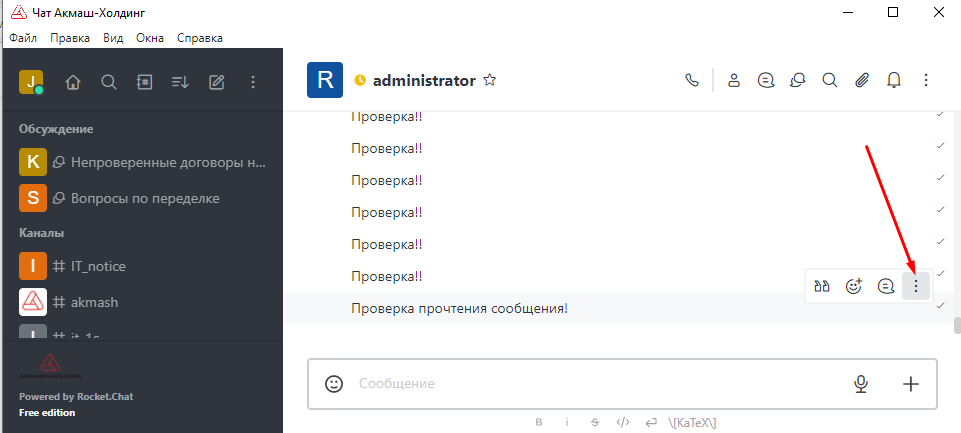This screenshot has height=433, width=961.
Task: Open discussions icon in chat header
Action: (797, 80)
